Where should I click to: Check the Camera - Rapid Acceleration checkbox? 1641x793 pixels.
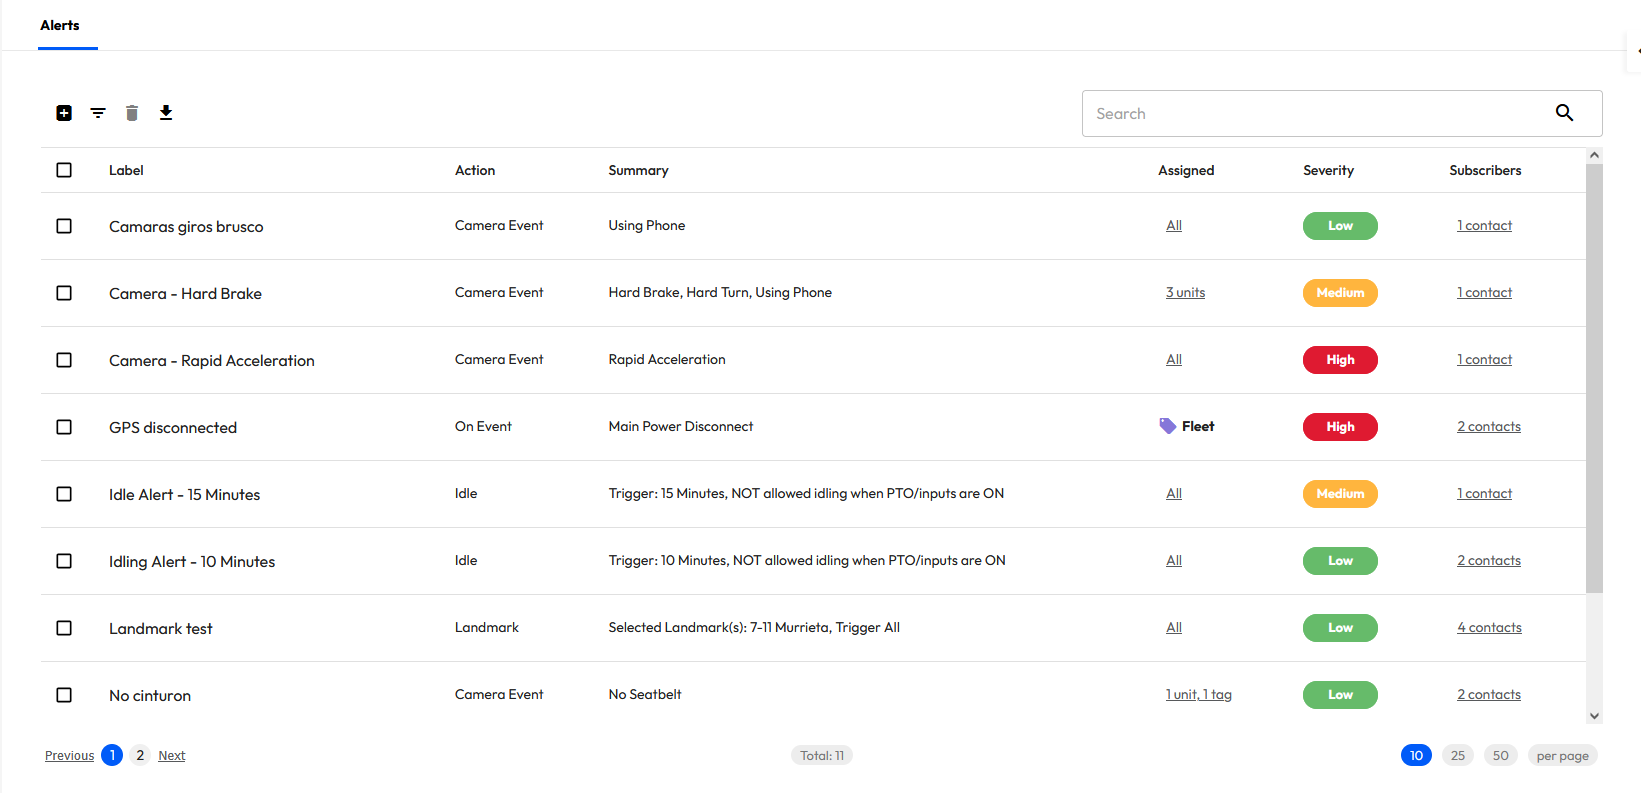tap(64, 360)
